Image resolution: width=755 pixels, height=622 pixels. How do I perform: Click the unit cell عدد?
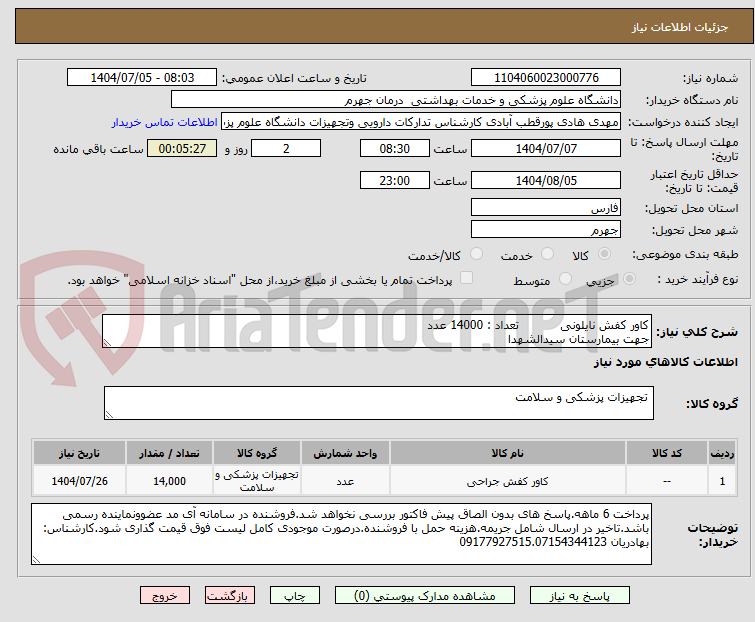coord(345,481)
